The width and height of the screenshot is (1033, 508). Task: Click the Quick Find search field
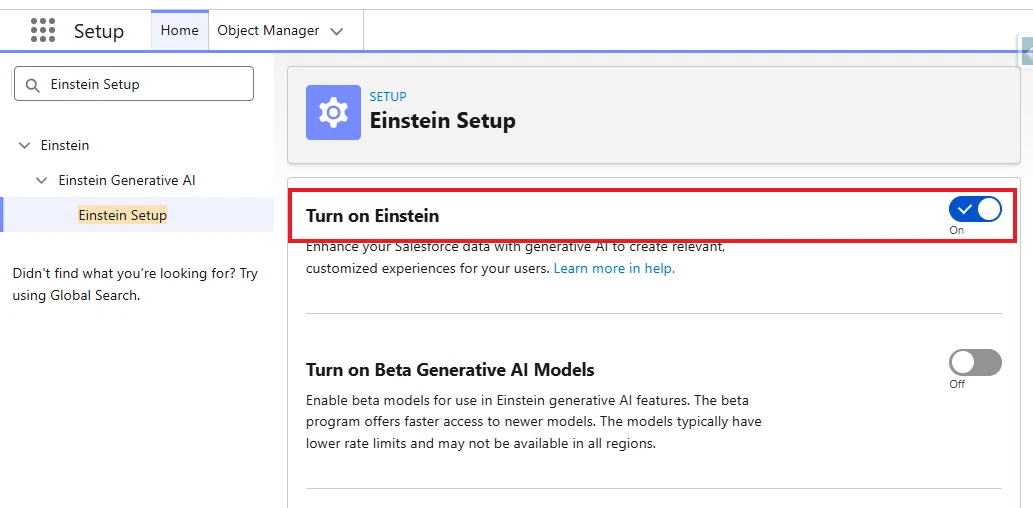click(x=134, y=84)
